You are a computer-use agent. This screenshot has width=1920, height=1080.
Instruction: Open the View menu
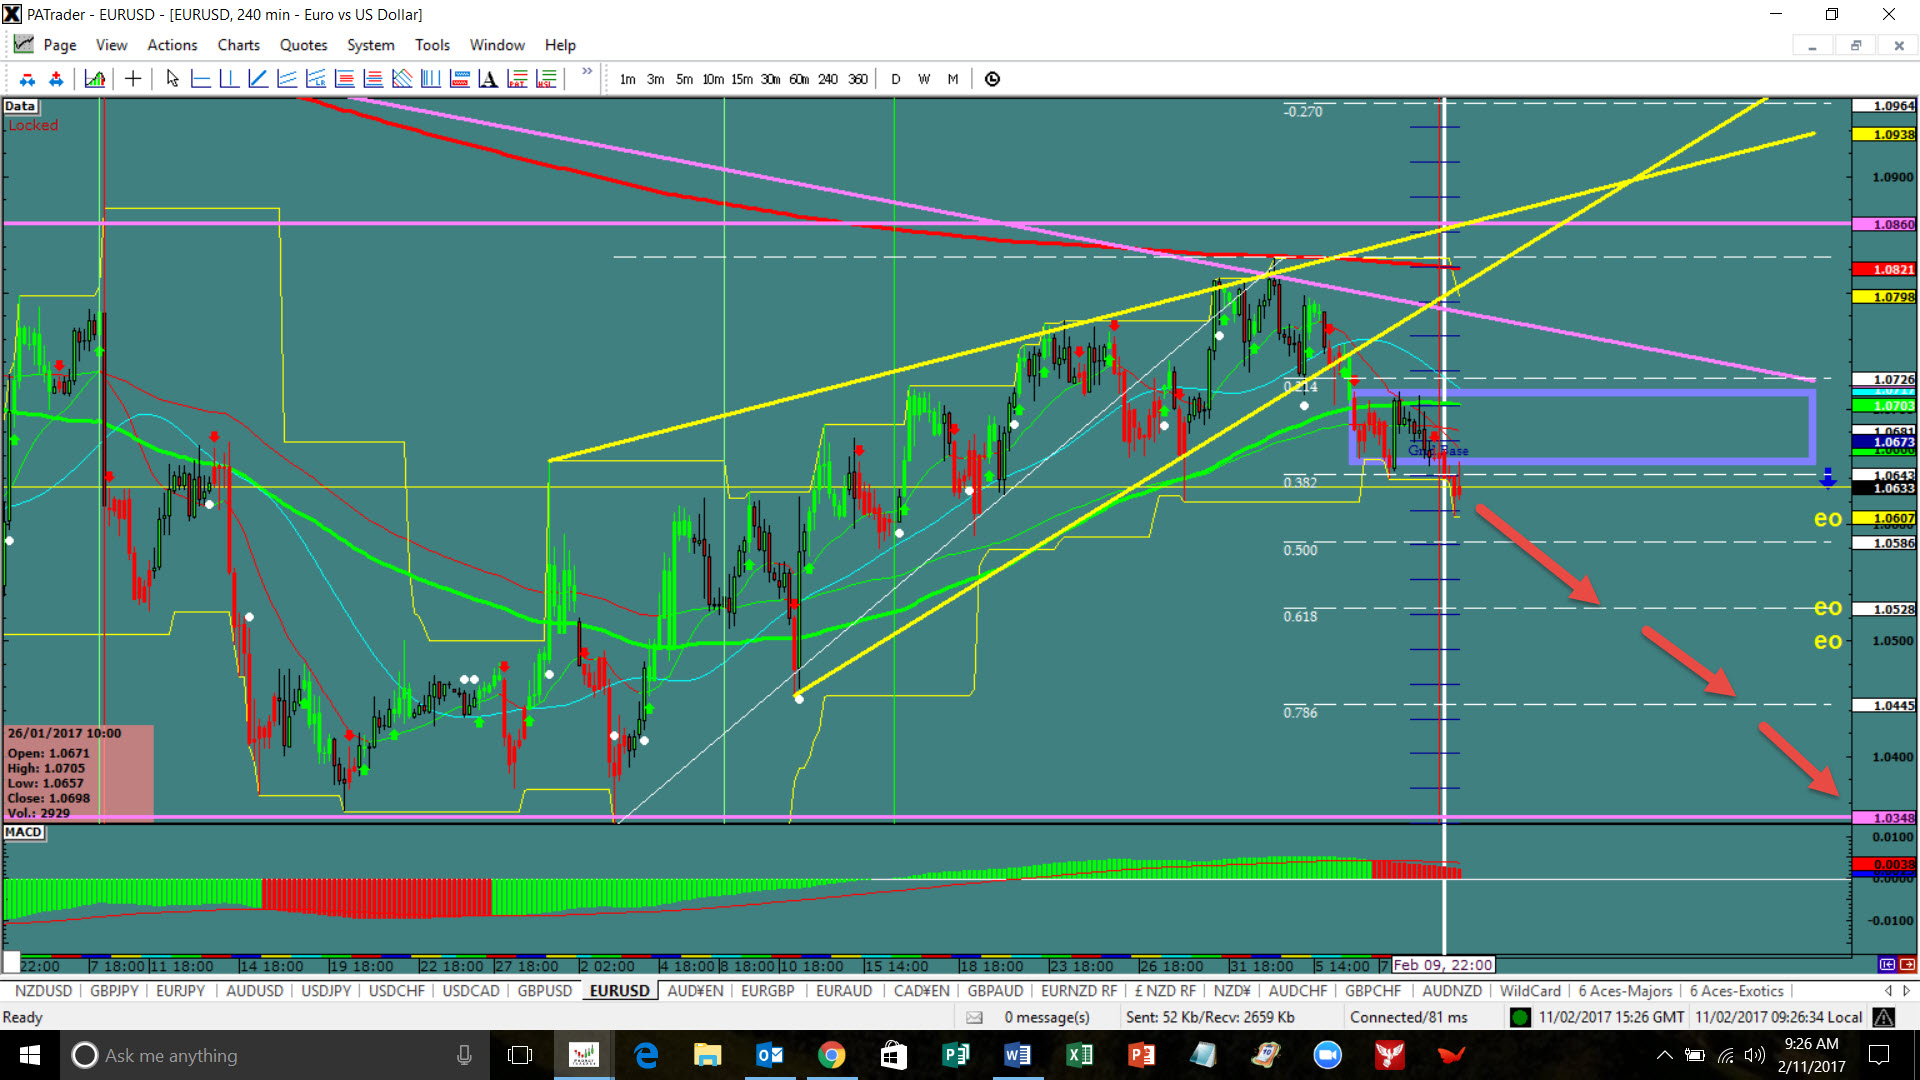click(x=111, y=45)
